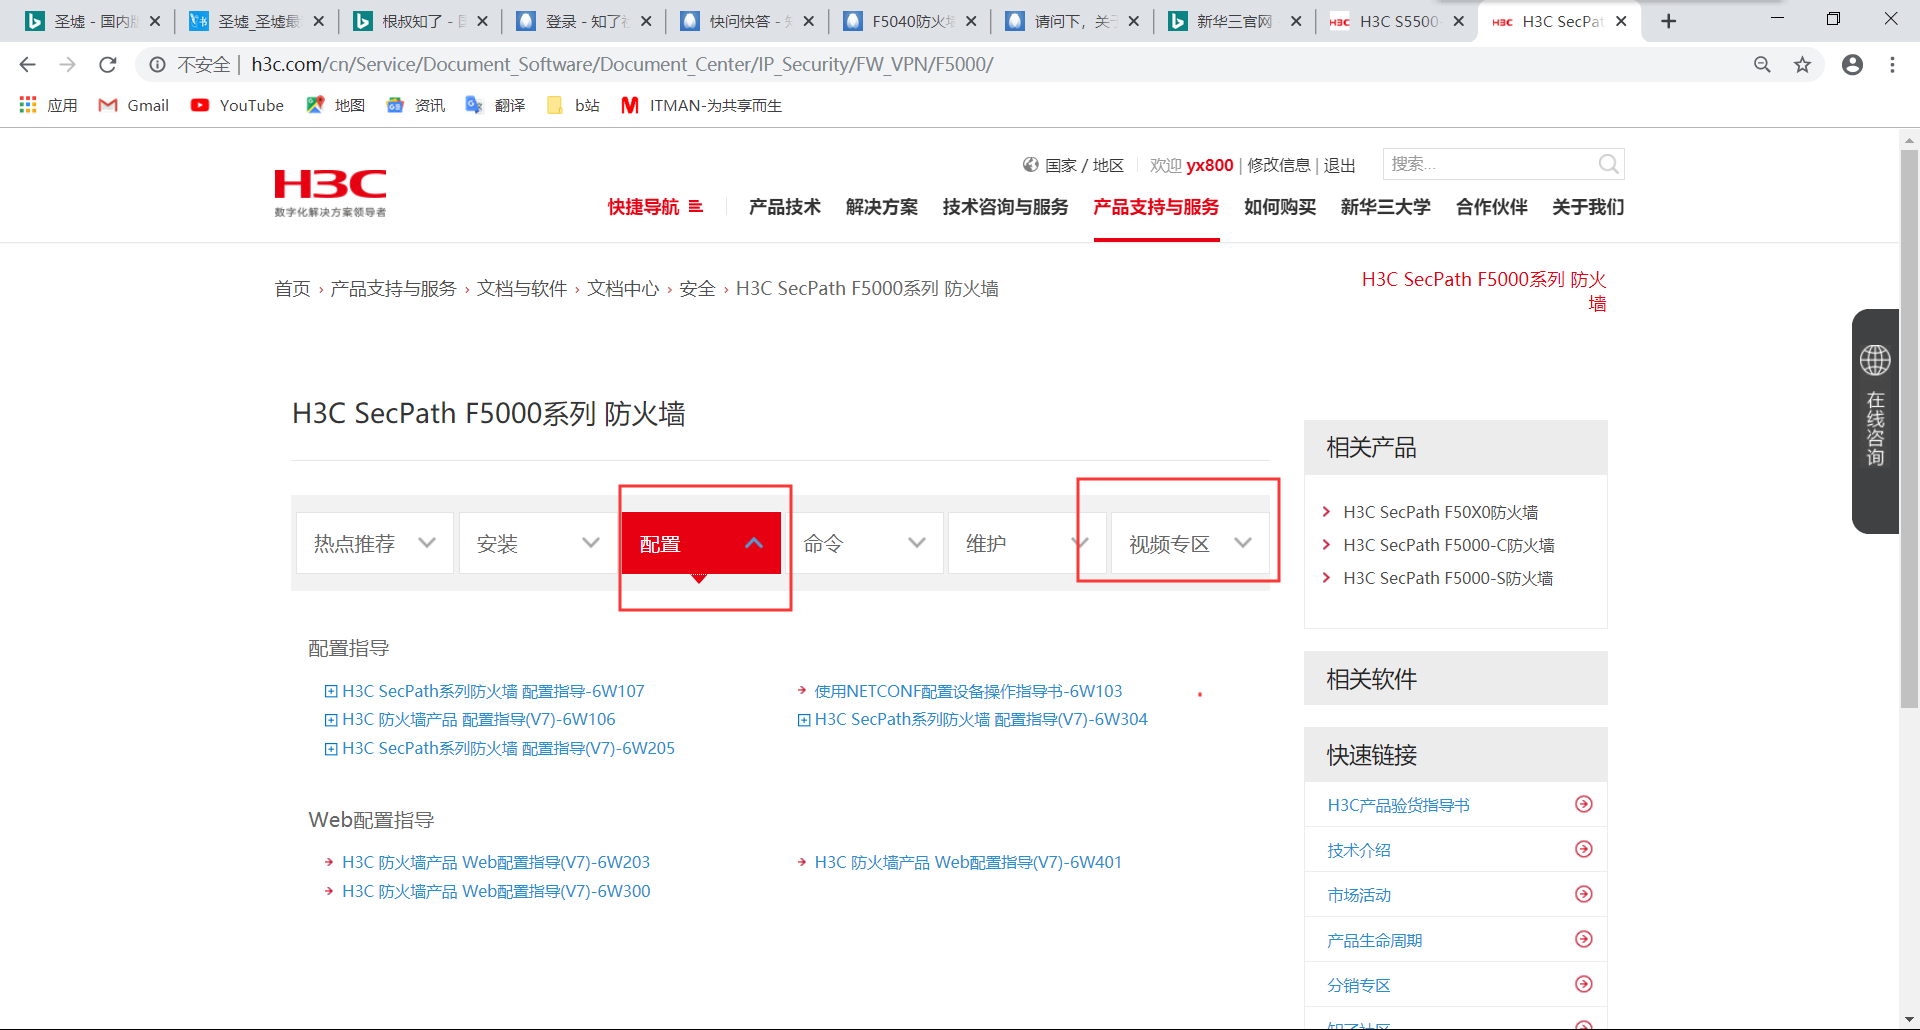Open the 资讯 news bookmark
Screen dimensions: 1920x1030
click(415, 105)
